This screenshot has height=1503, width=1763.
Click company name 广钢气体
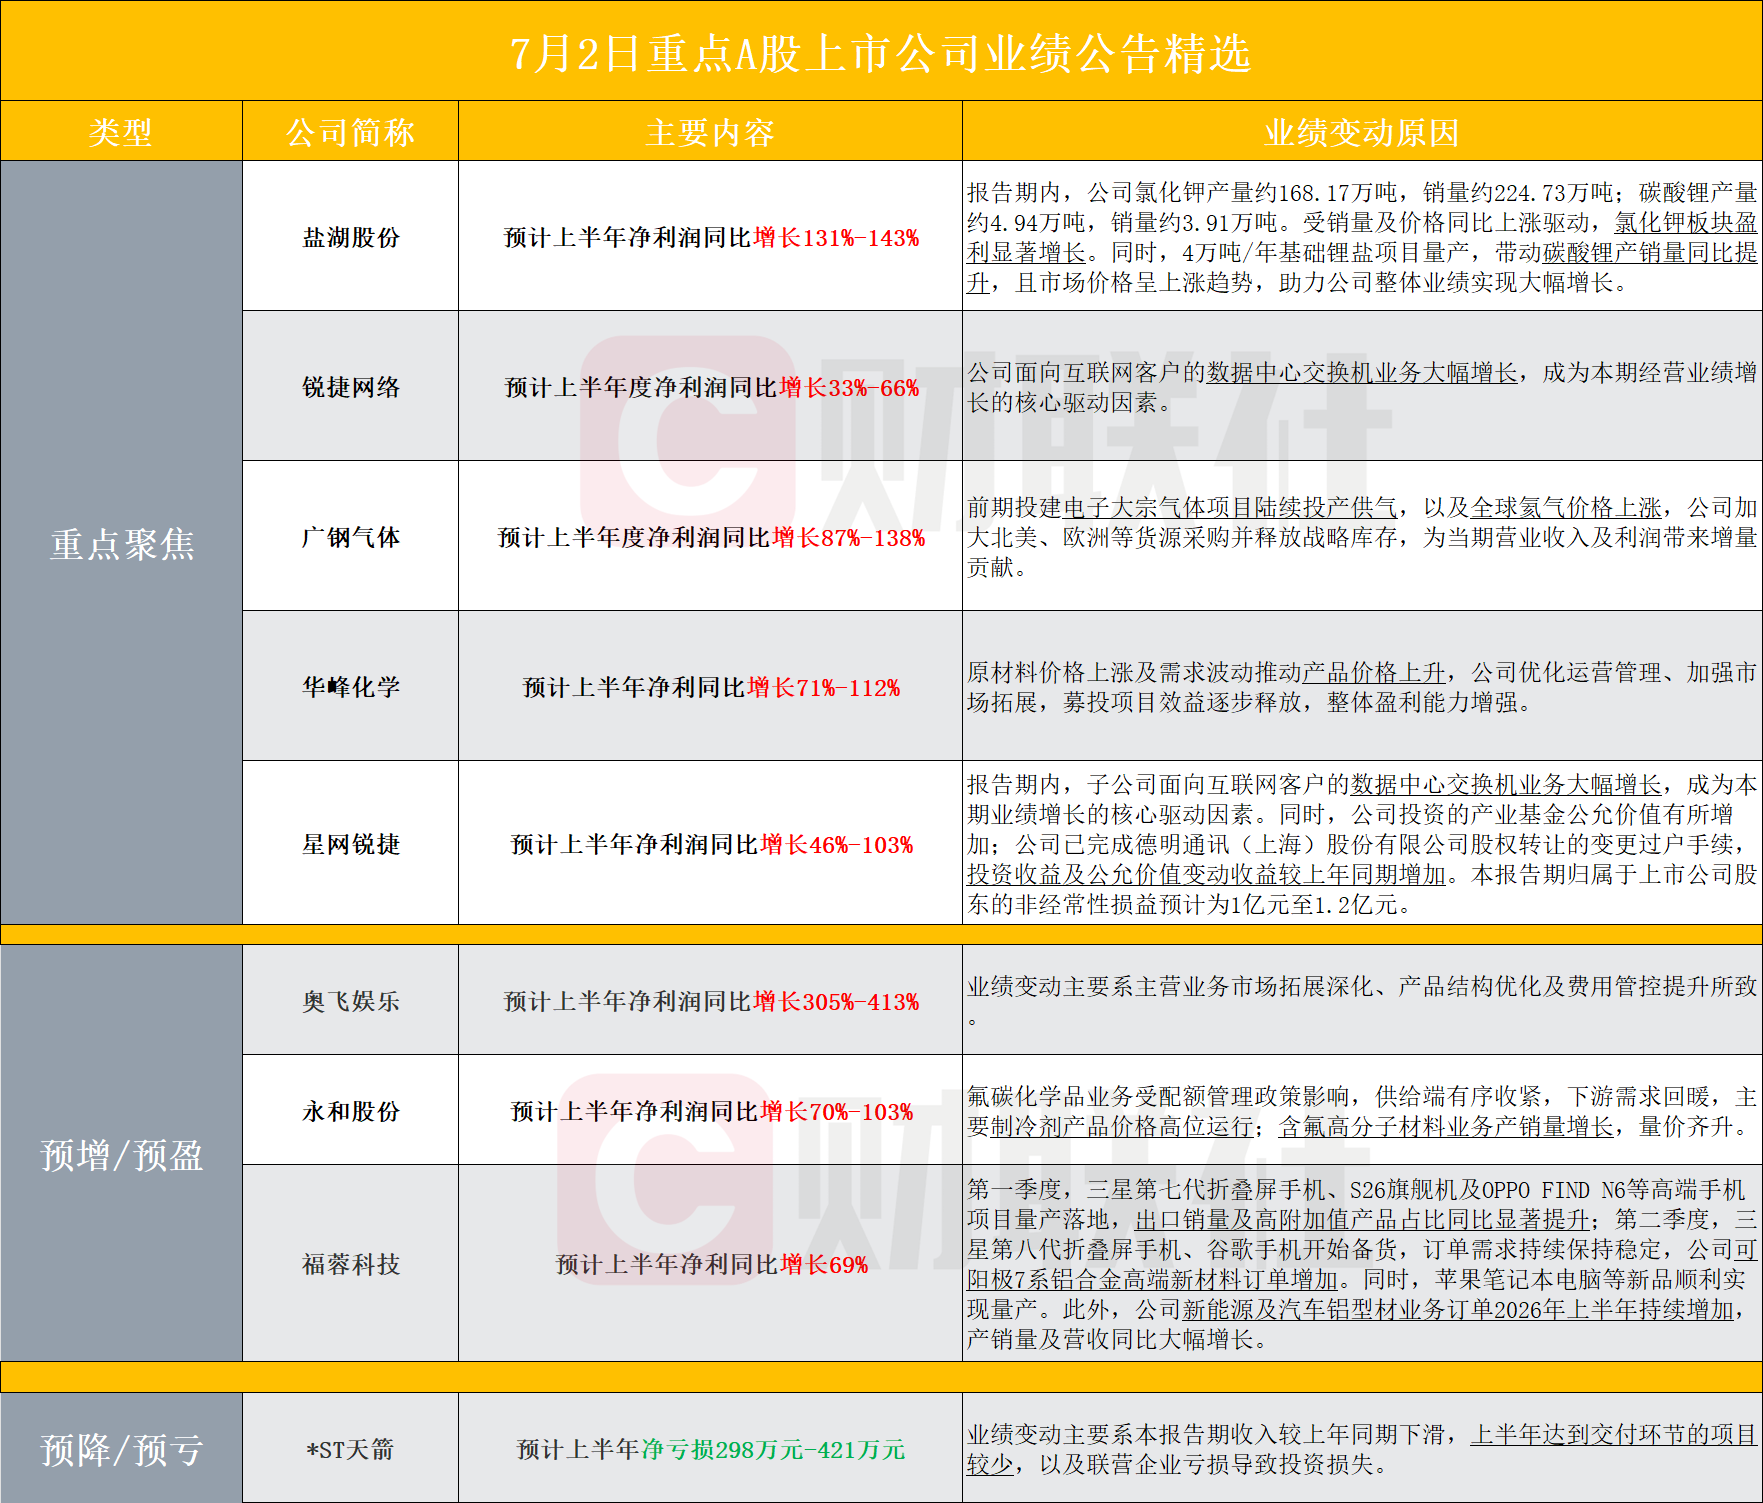click(351, 538)
